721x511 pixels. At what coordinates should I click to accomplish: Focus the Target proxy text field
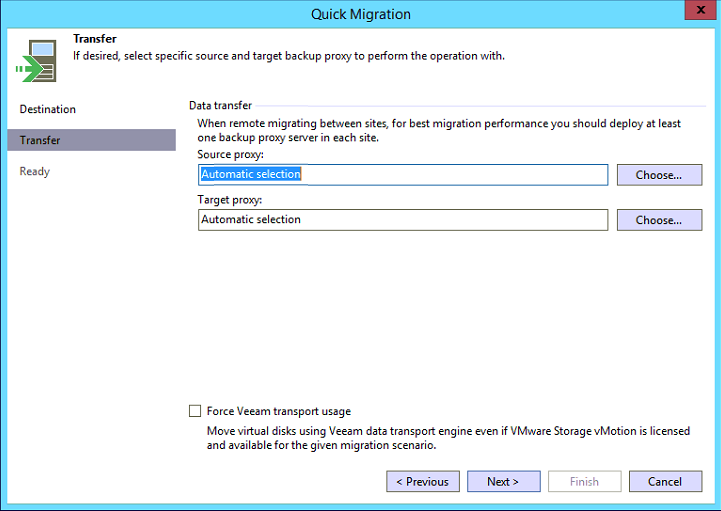(402, 220)
